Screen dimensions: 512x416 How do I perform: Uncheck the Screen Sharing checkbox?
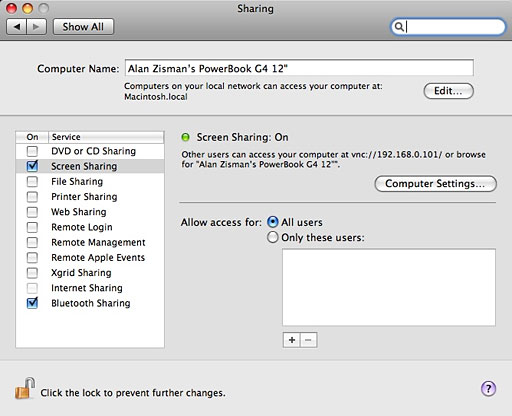click(x=32, y=166)
